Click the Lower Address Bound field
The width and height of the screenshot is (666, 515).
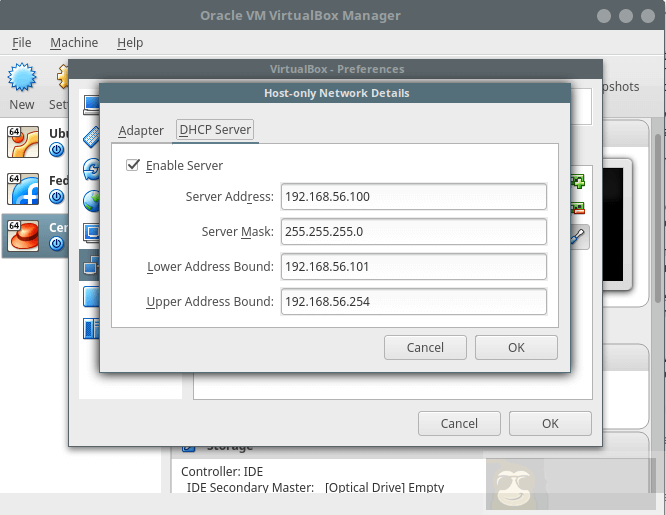coord(414,266)
